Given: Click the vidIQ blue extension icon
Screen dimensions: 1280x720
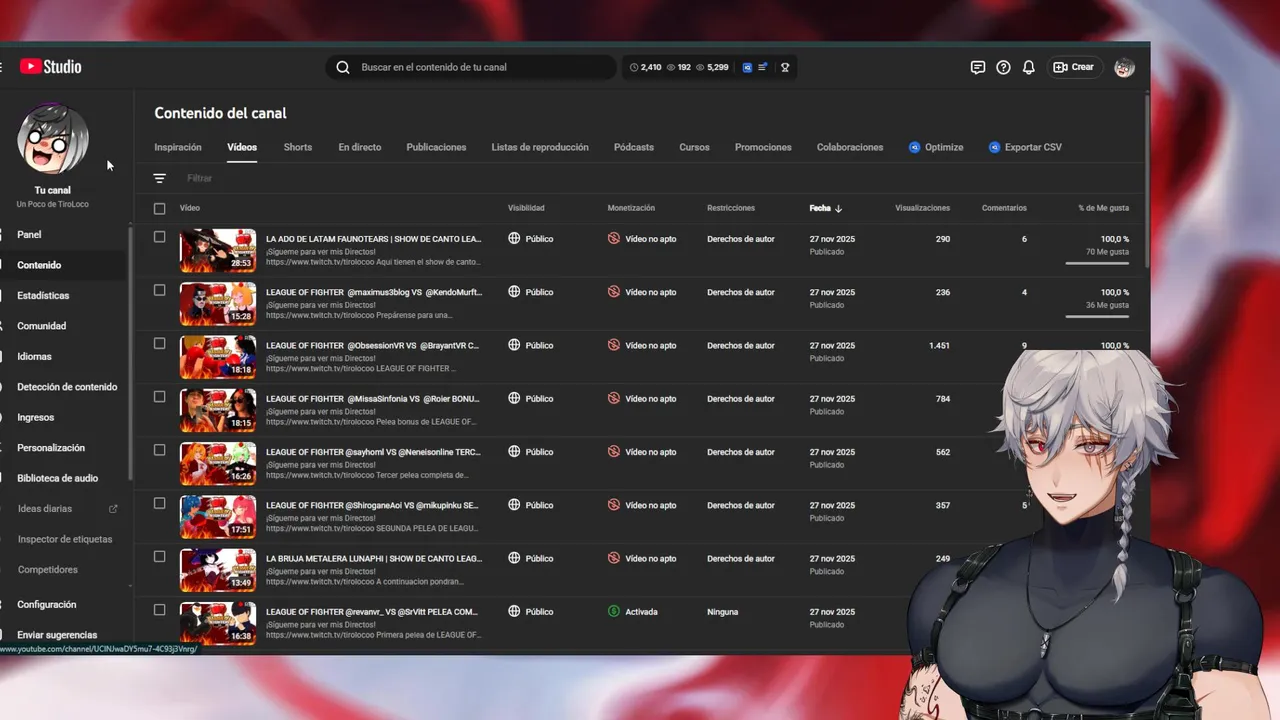Looking at the screenshot, I should pos(747,67).
